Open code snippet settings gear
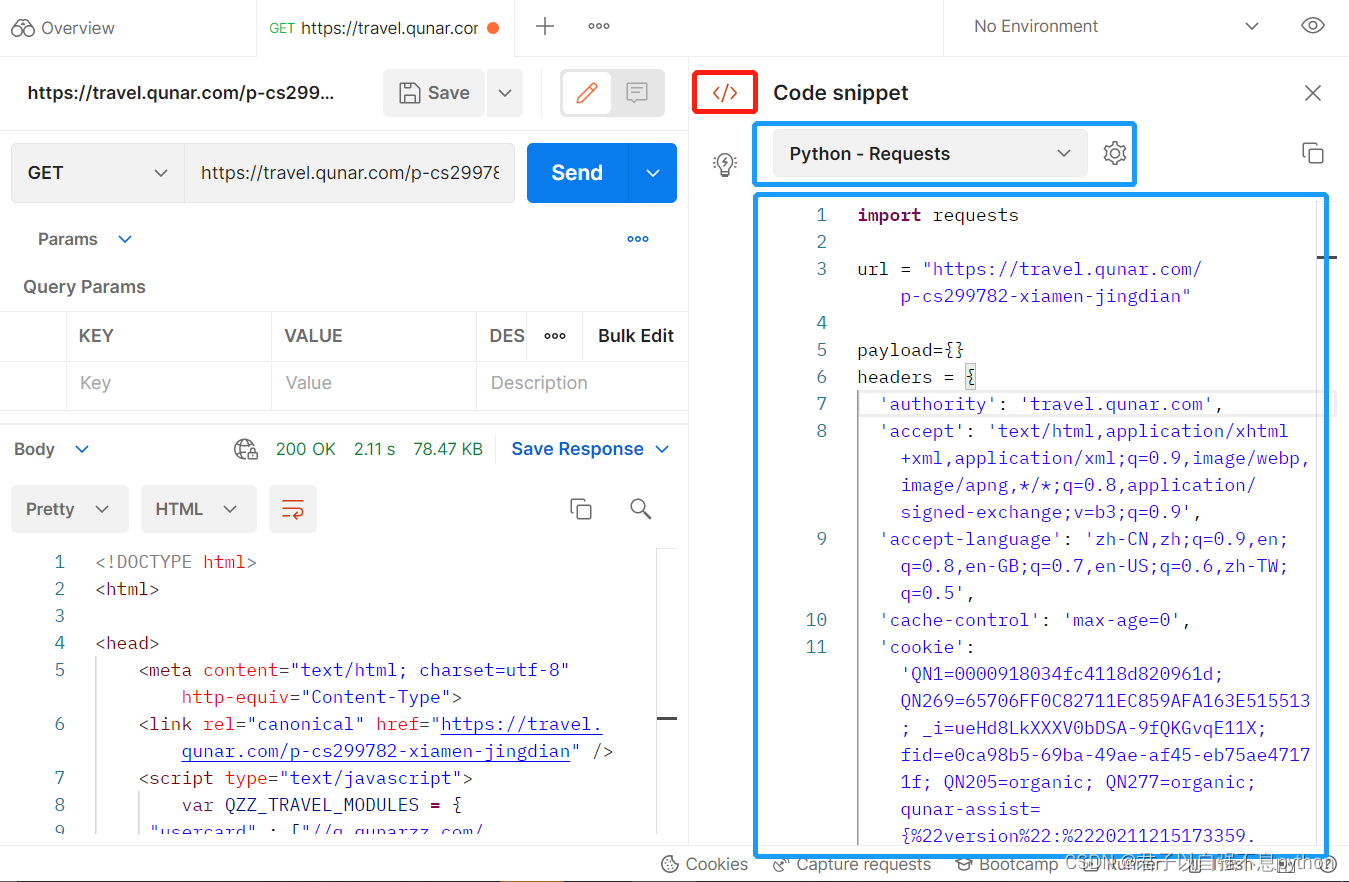Image resolution: width=1349 pixels, height=882 pixels. (1115, 153)
